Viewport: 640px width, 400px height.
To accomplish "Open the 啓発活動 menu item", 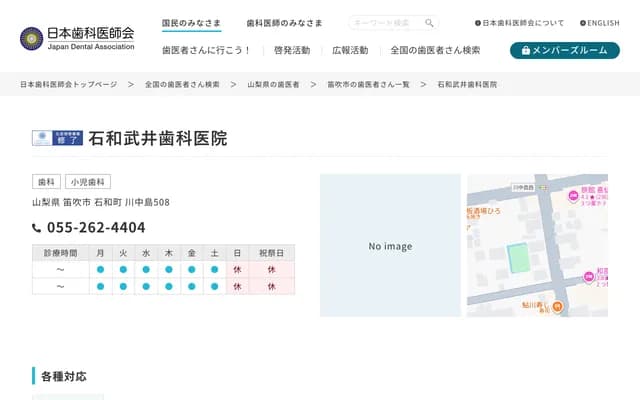I will 292,50.
